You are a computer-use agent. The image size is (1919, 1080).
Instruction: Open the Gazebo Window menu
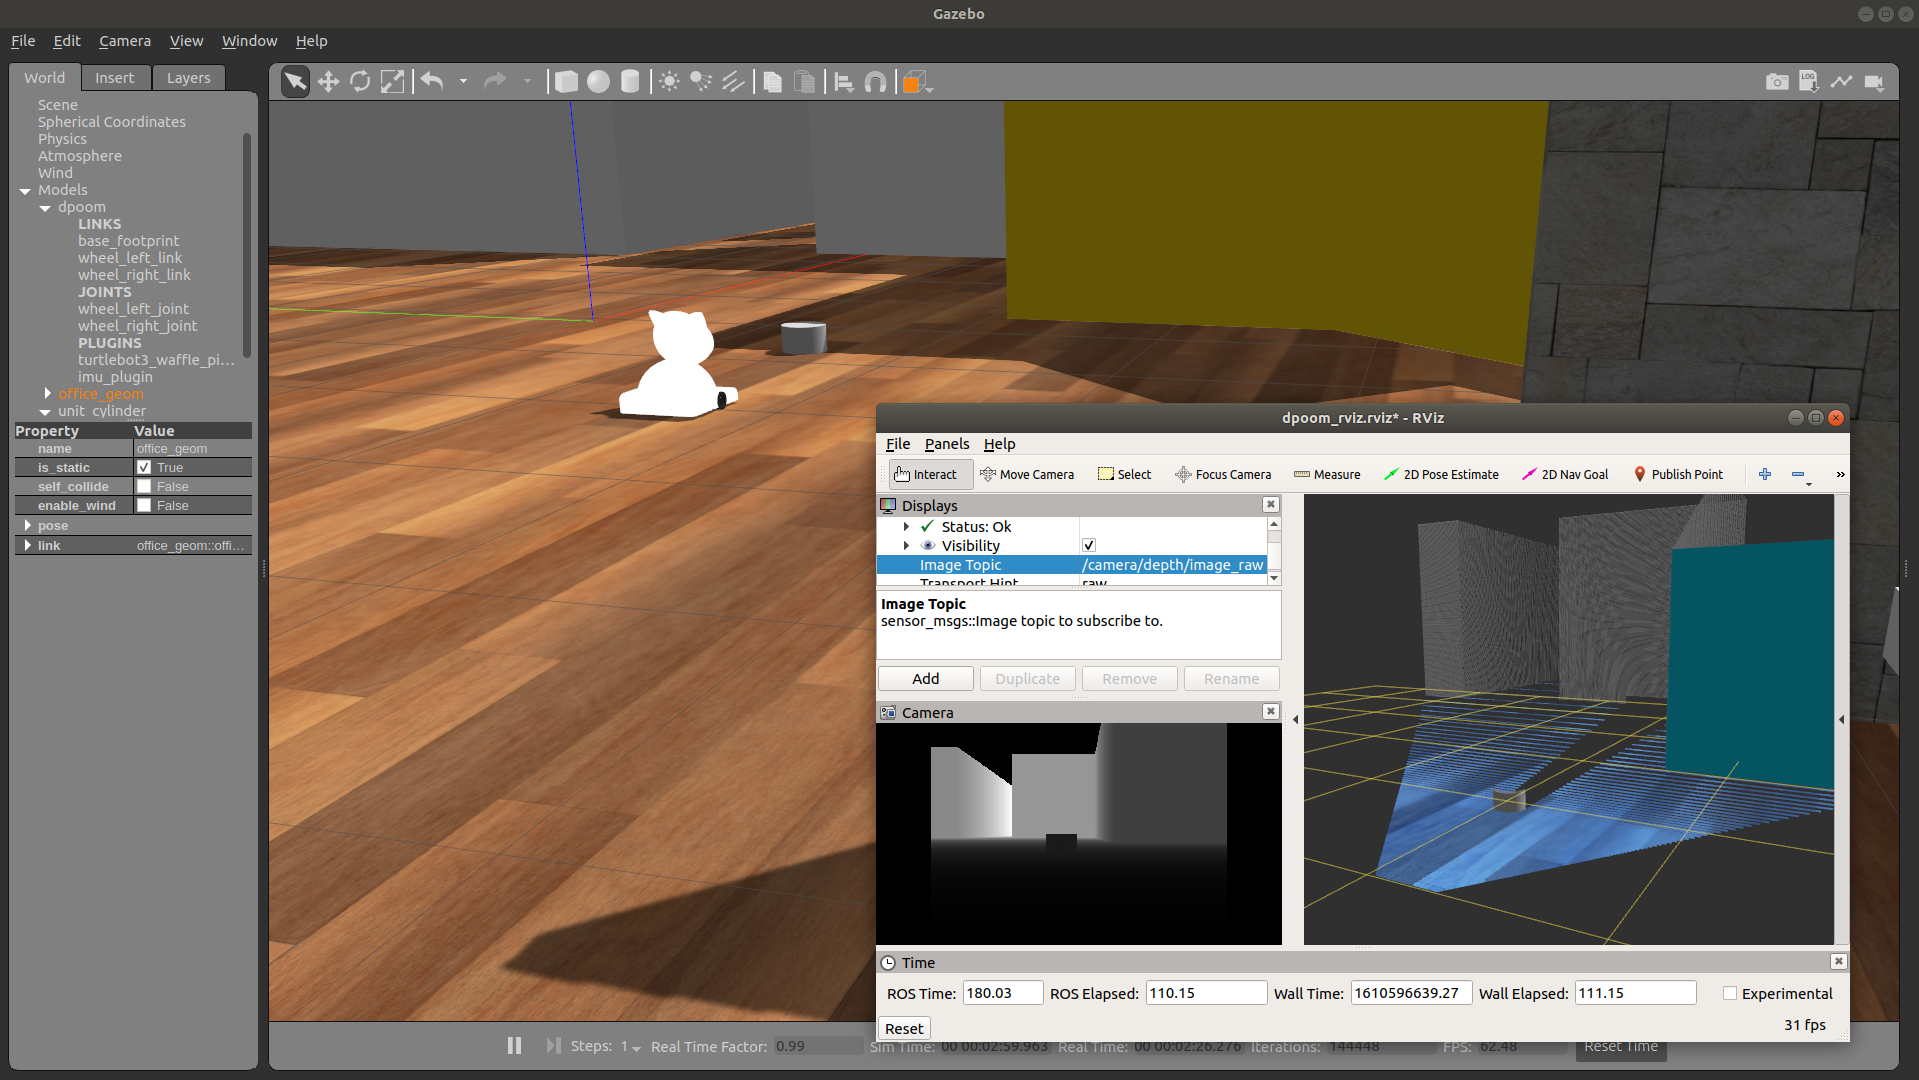pos(249,41)
